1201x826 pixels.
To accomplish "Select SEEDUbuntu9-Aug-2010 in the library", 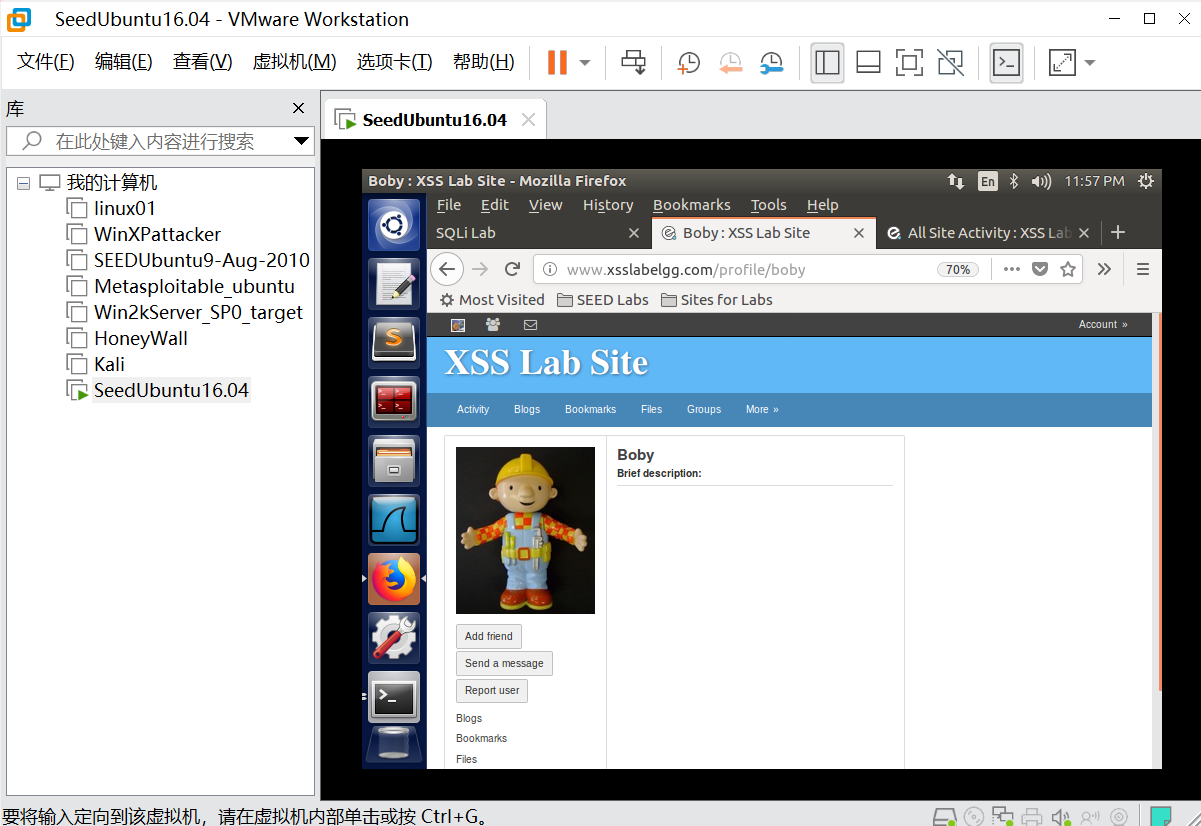I will click(x=201, y=260).
